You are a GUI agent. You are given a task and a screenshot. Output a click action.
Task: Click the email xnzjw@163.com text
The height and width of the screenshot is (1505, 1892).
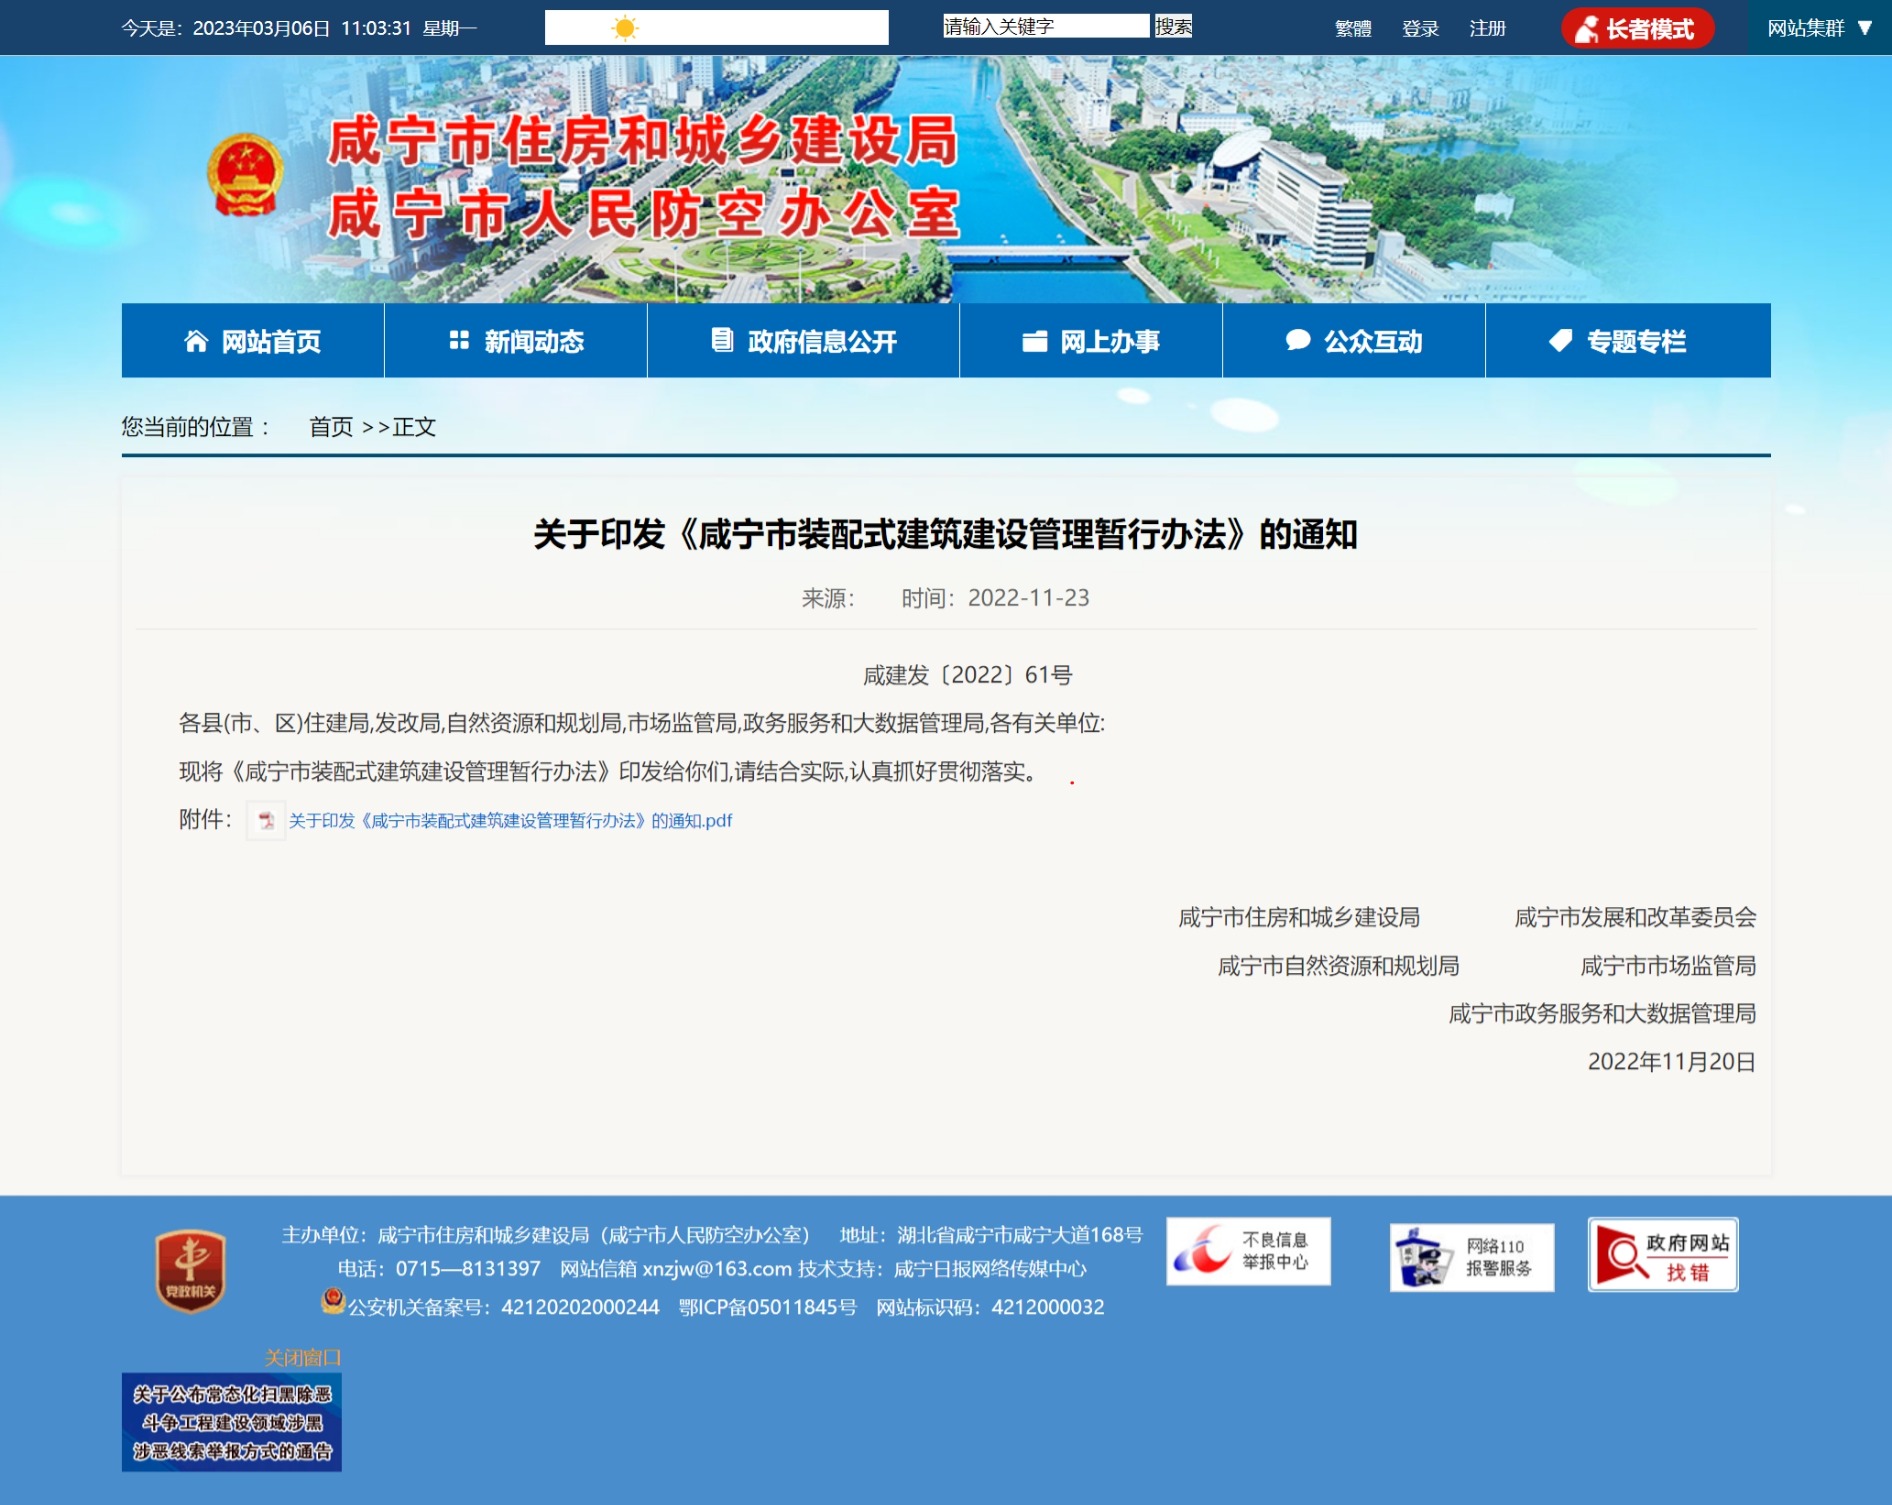click(717, 1269)
